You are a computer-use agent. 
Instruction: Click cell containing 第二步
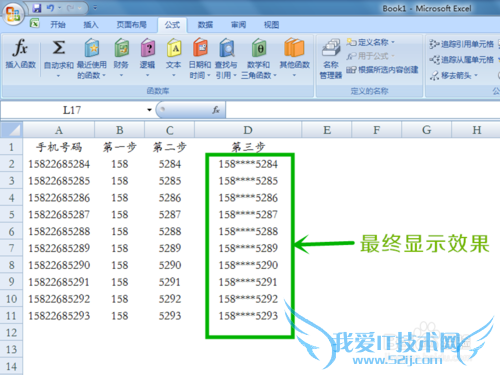pos(169,147)
